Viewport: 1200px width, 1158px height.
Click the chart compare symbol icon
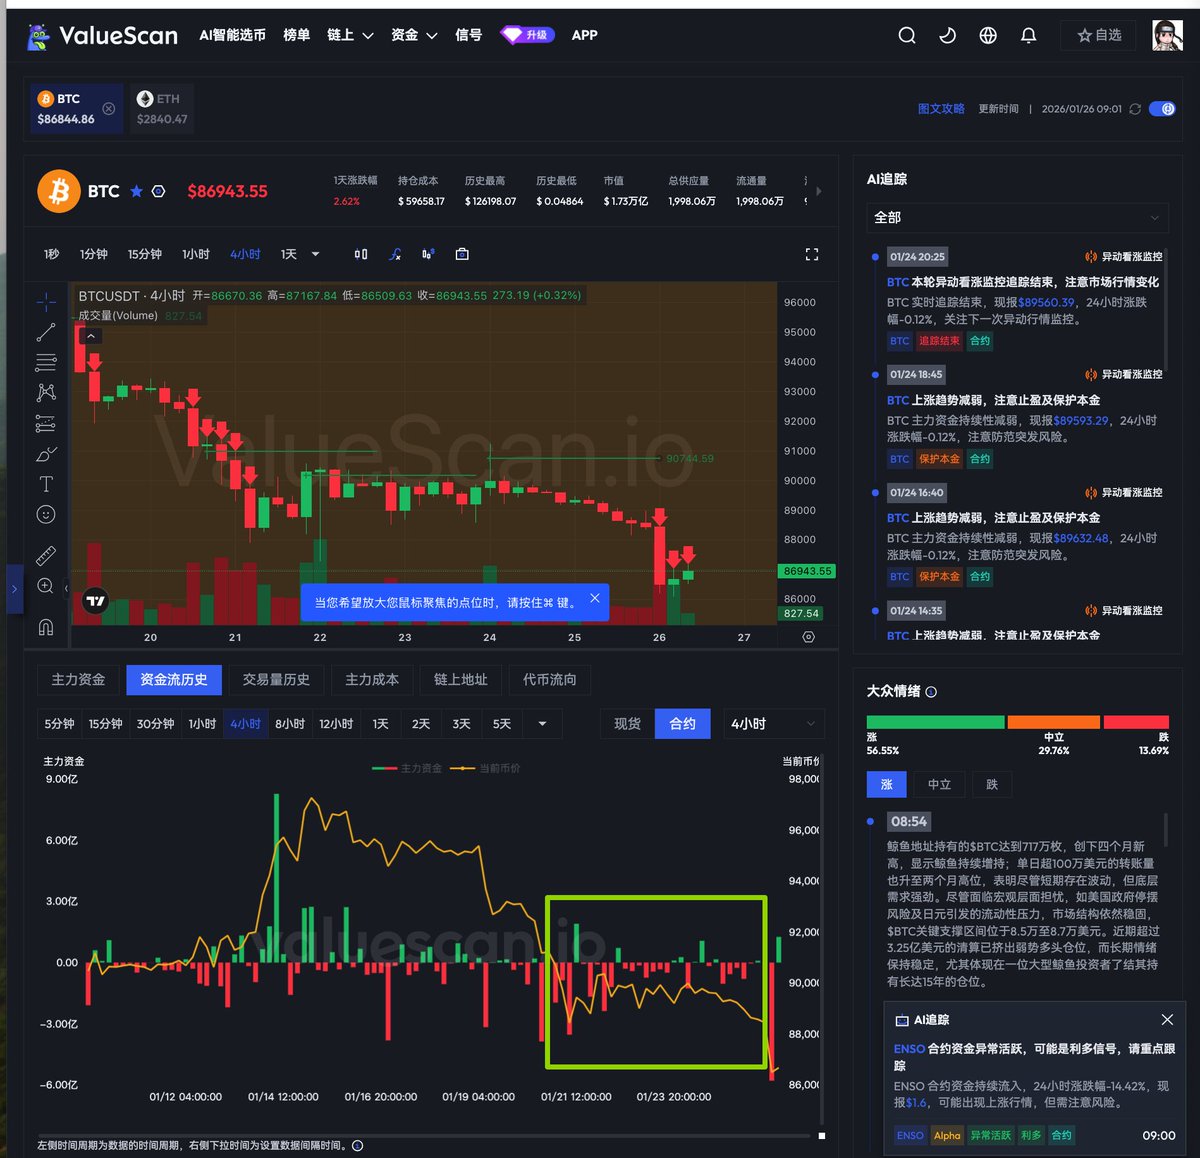click(x=428, y=254)
